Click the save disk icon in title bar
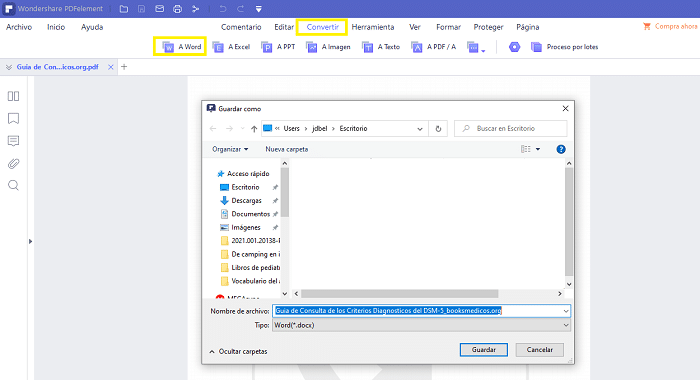Screen dimensions: 700x380 click(142, 9)
